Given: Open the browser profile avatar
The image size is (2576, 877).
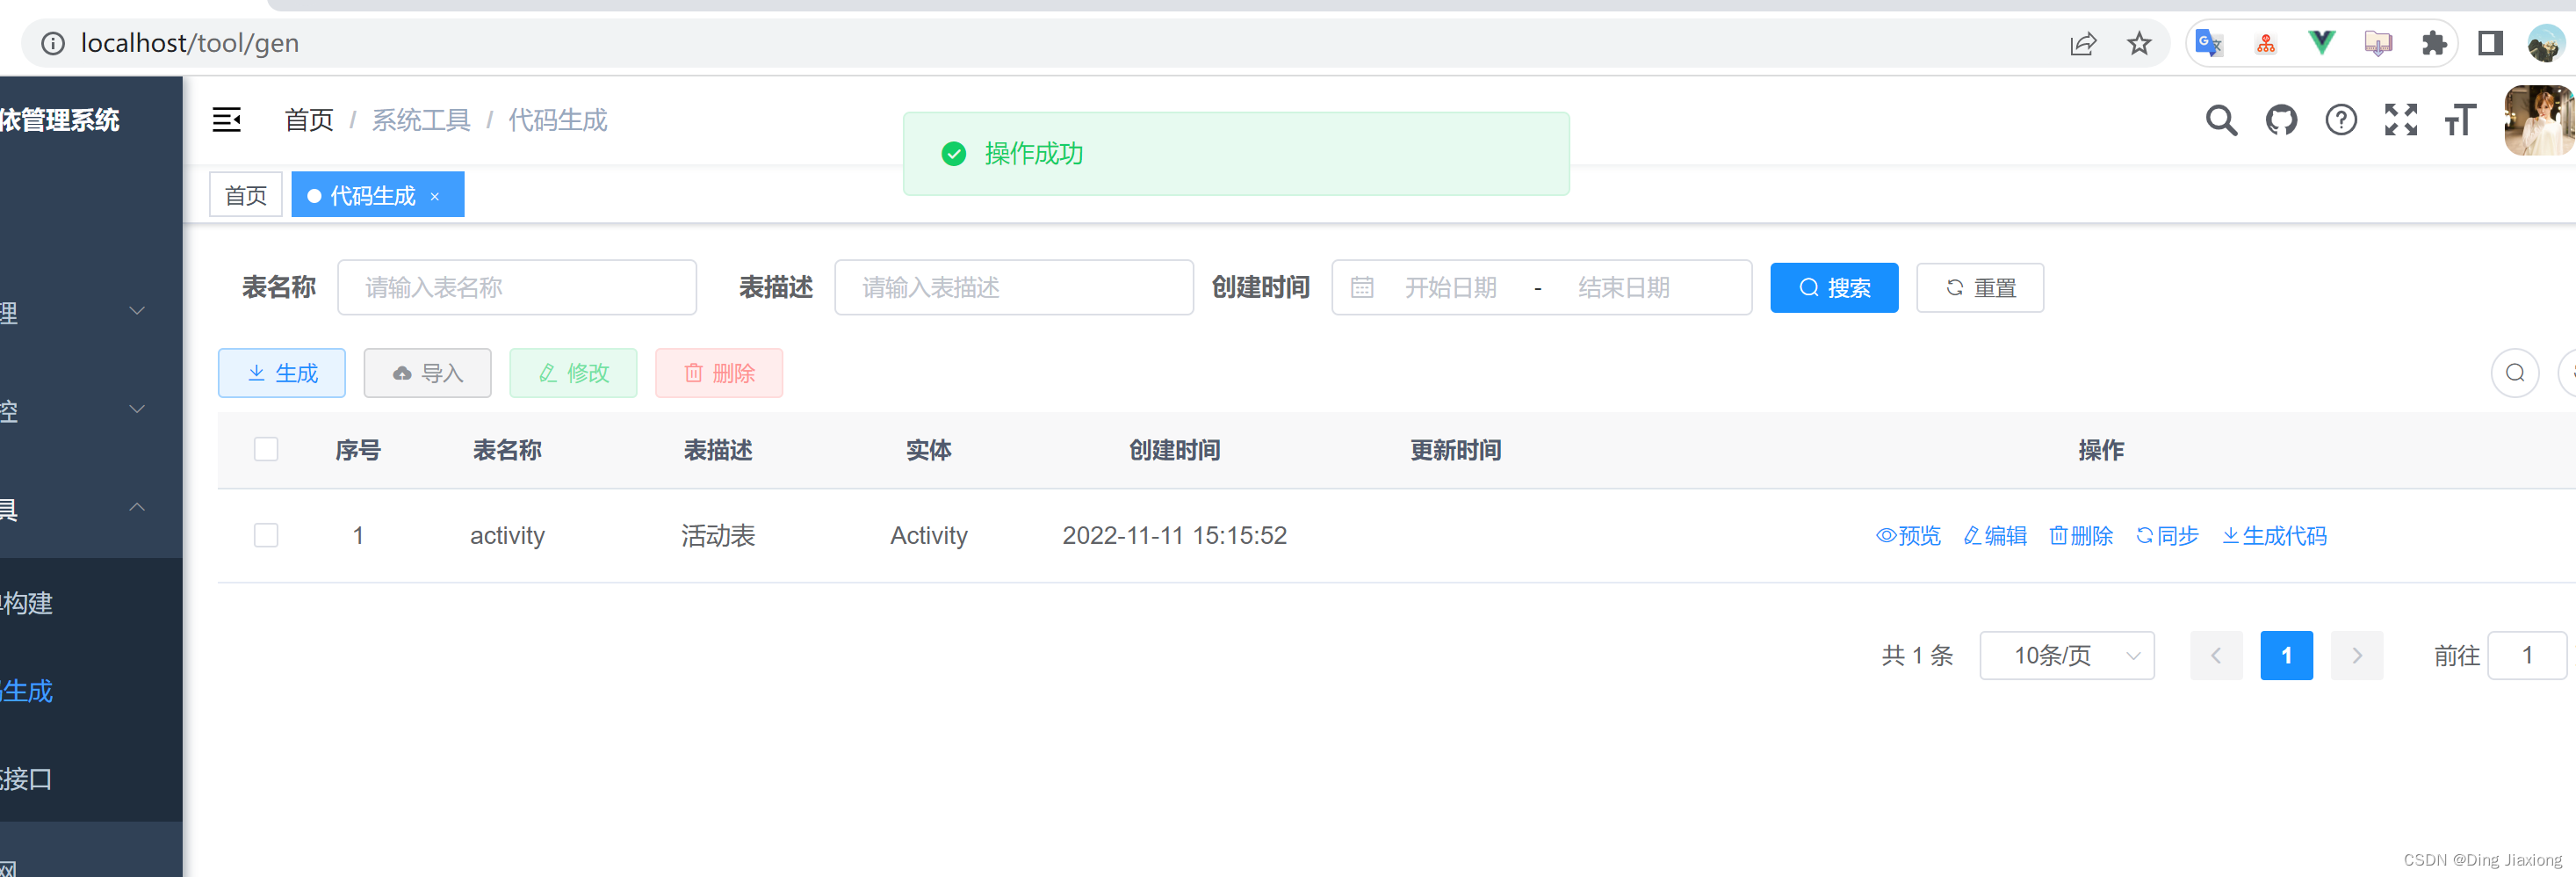Looking at the screenshot, I should tap(2546, 43).
